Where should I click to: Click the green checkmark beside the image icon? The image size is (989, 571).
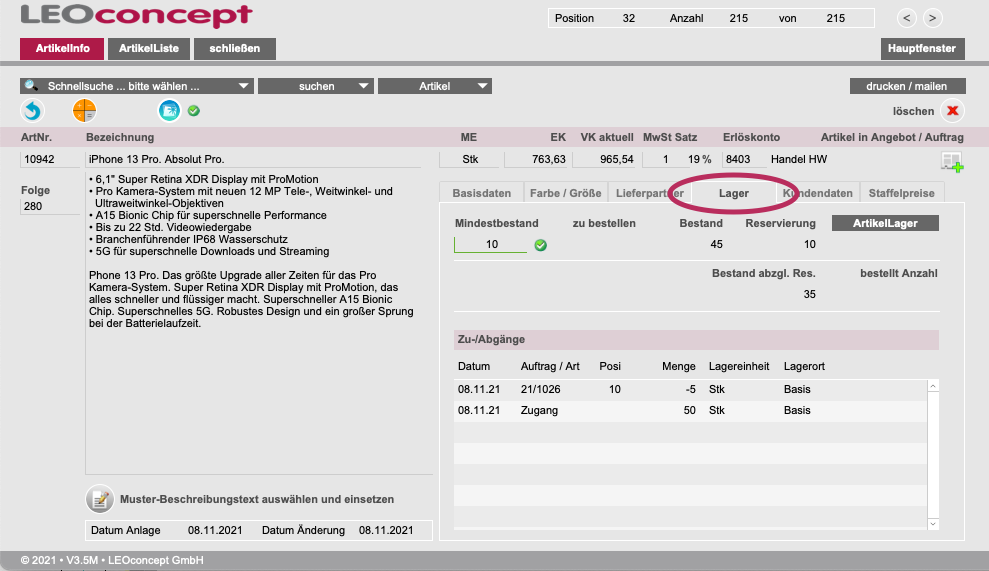tap(194, 111)
